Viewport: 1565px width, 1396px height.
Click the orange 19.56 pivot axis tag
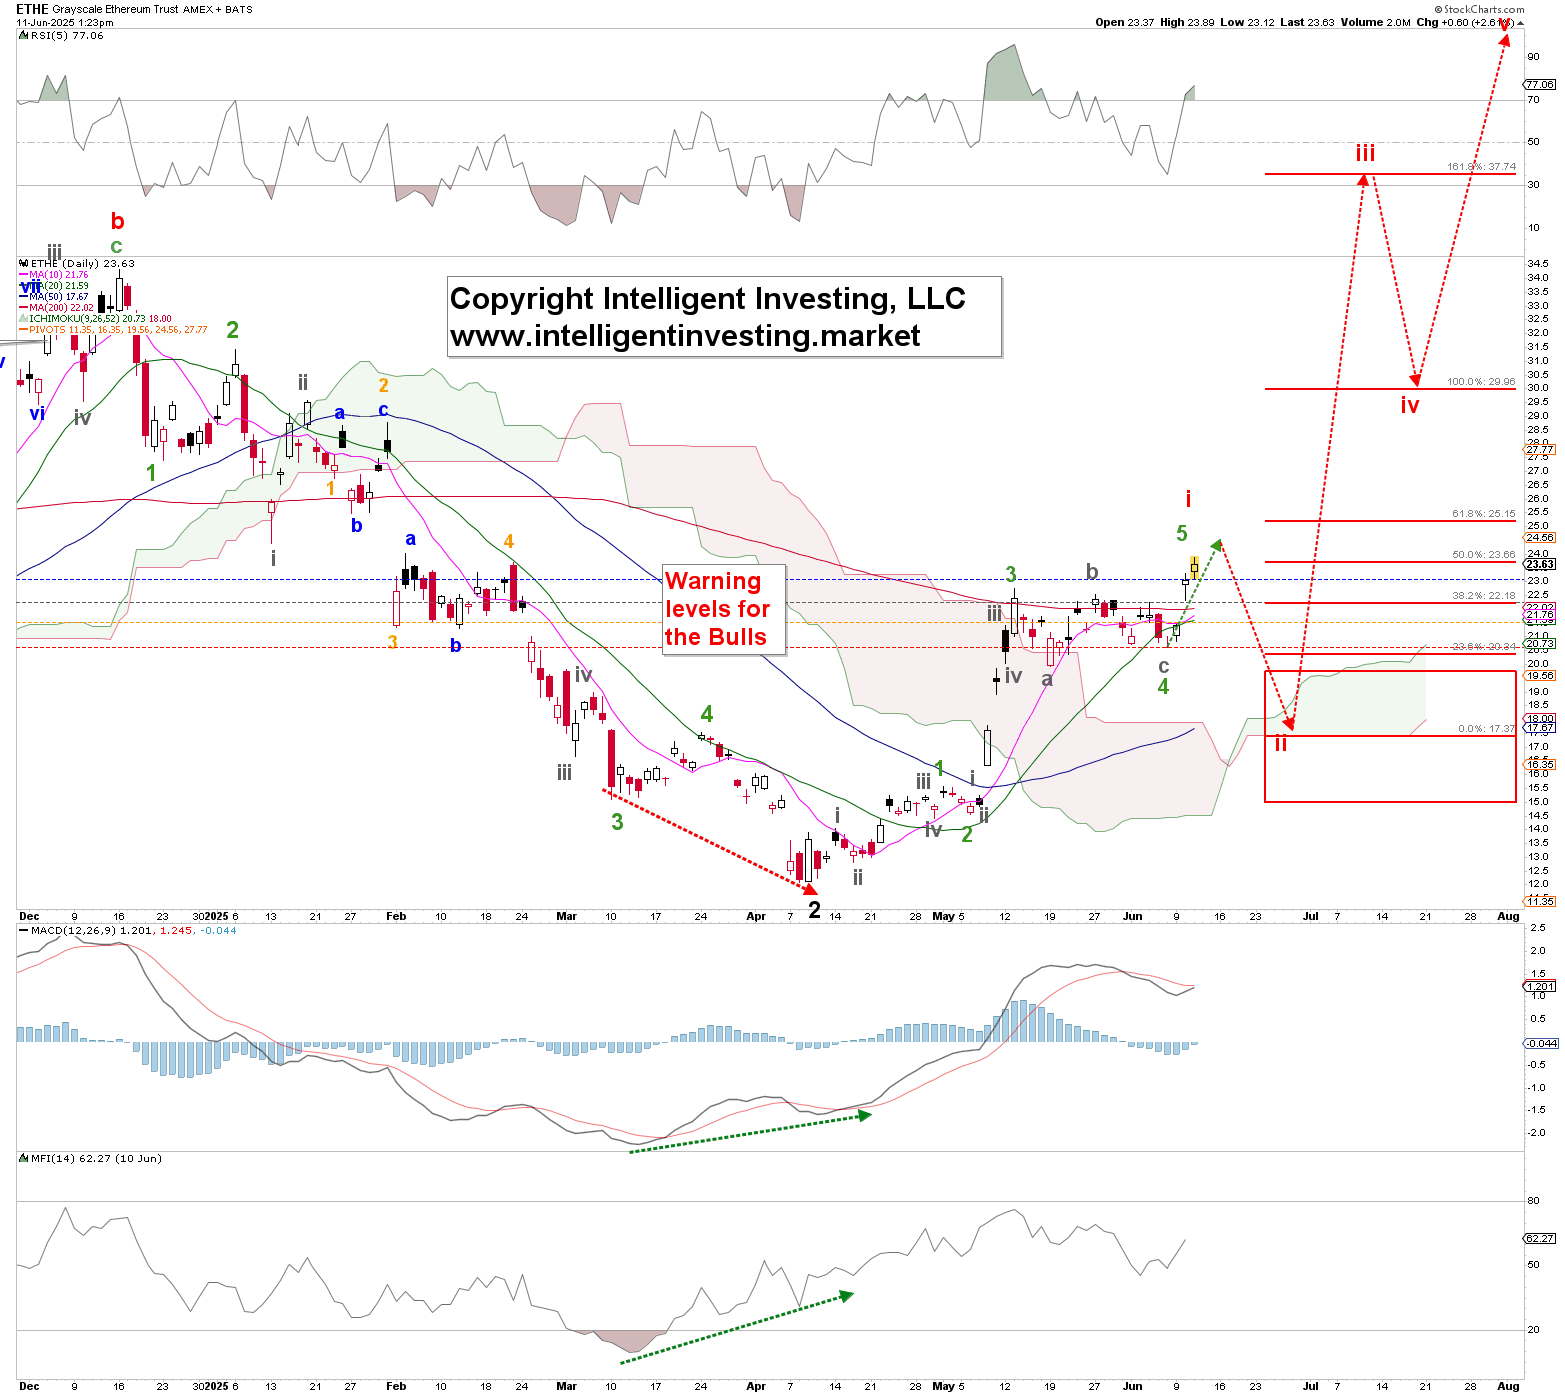[x=1541, y=676]
